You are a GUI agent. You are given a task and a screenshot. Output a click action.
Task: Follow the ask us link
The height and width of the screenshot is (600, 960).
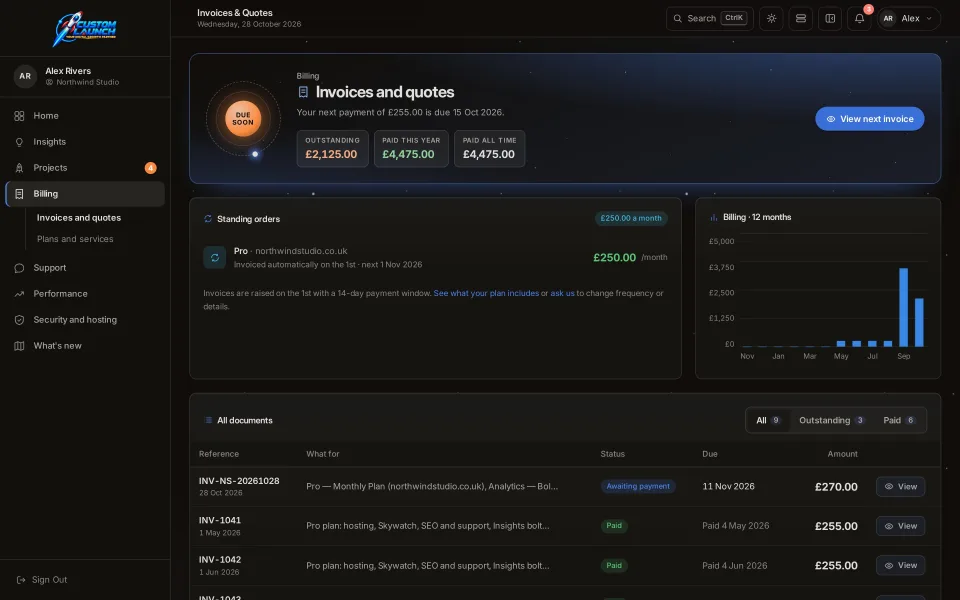[562, 293]
